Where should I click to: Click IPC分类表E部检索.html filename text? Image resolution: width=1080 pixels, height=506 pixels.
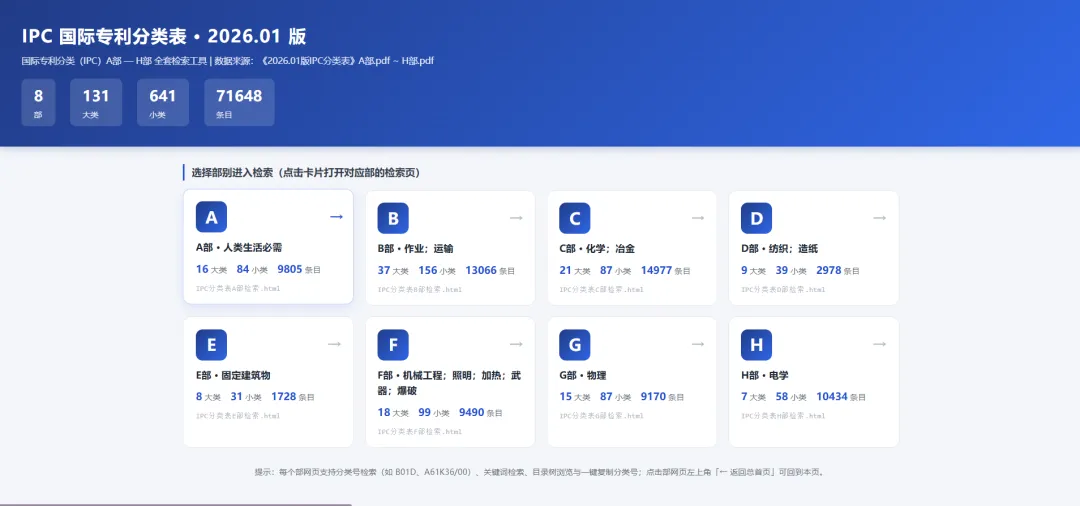(238, 416)
